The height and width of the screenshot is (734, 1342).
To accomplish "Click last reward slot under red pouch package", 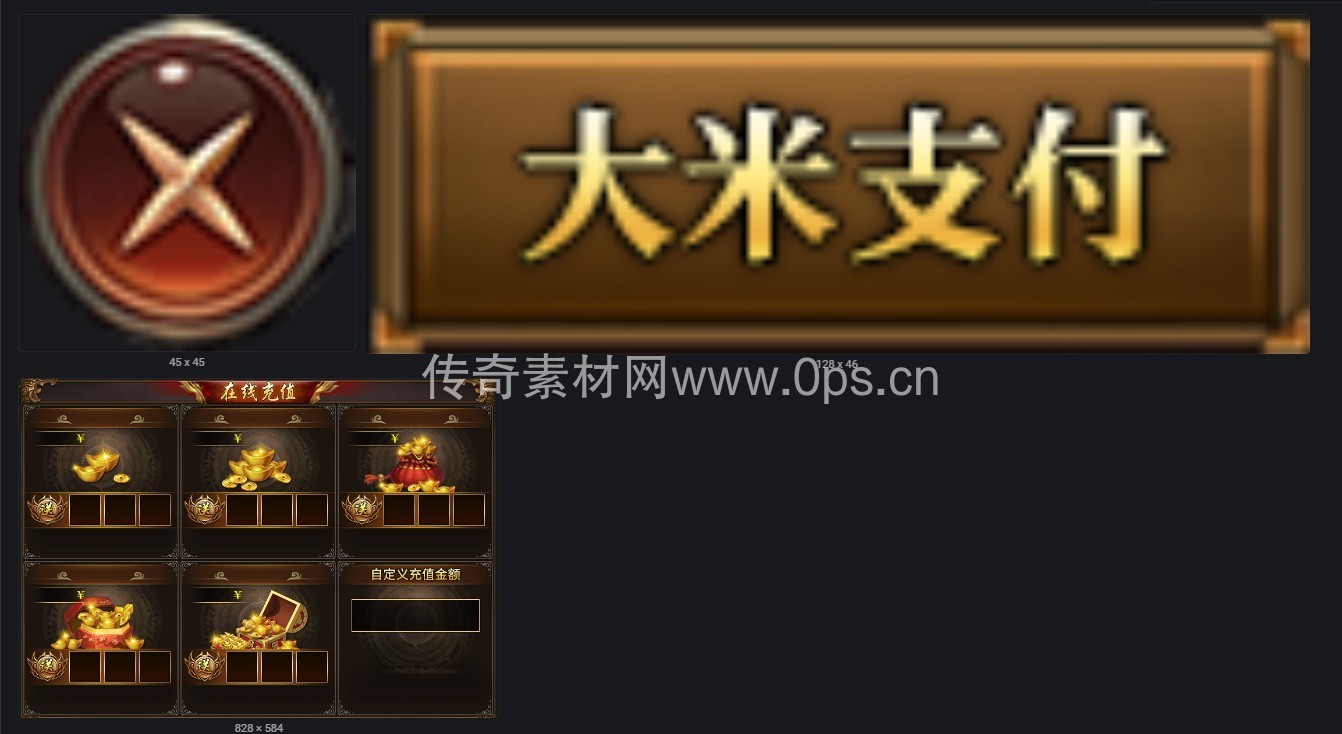I will (468, 509).
